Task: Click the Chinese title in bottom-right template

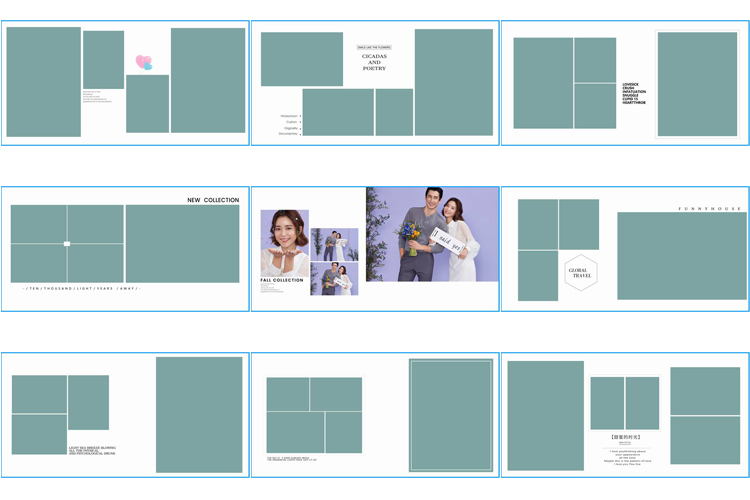Action: (625, 437)
